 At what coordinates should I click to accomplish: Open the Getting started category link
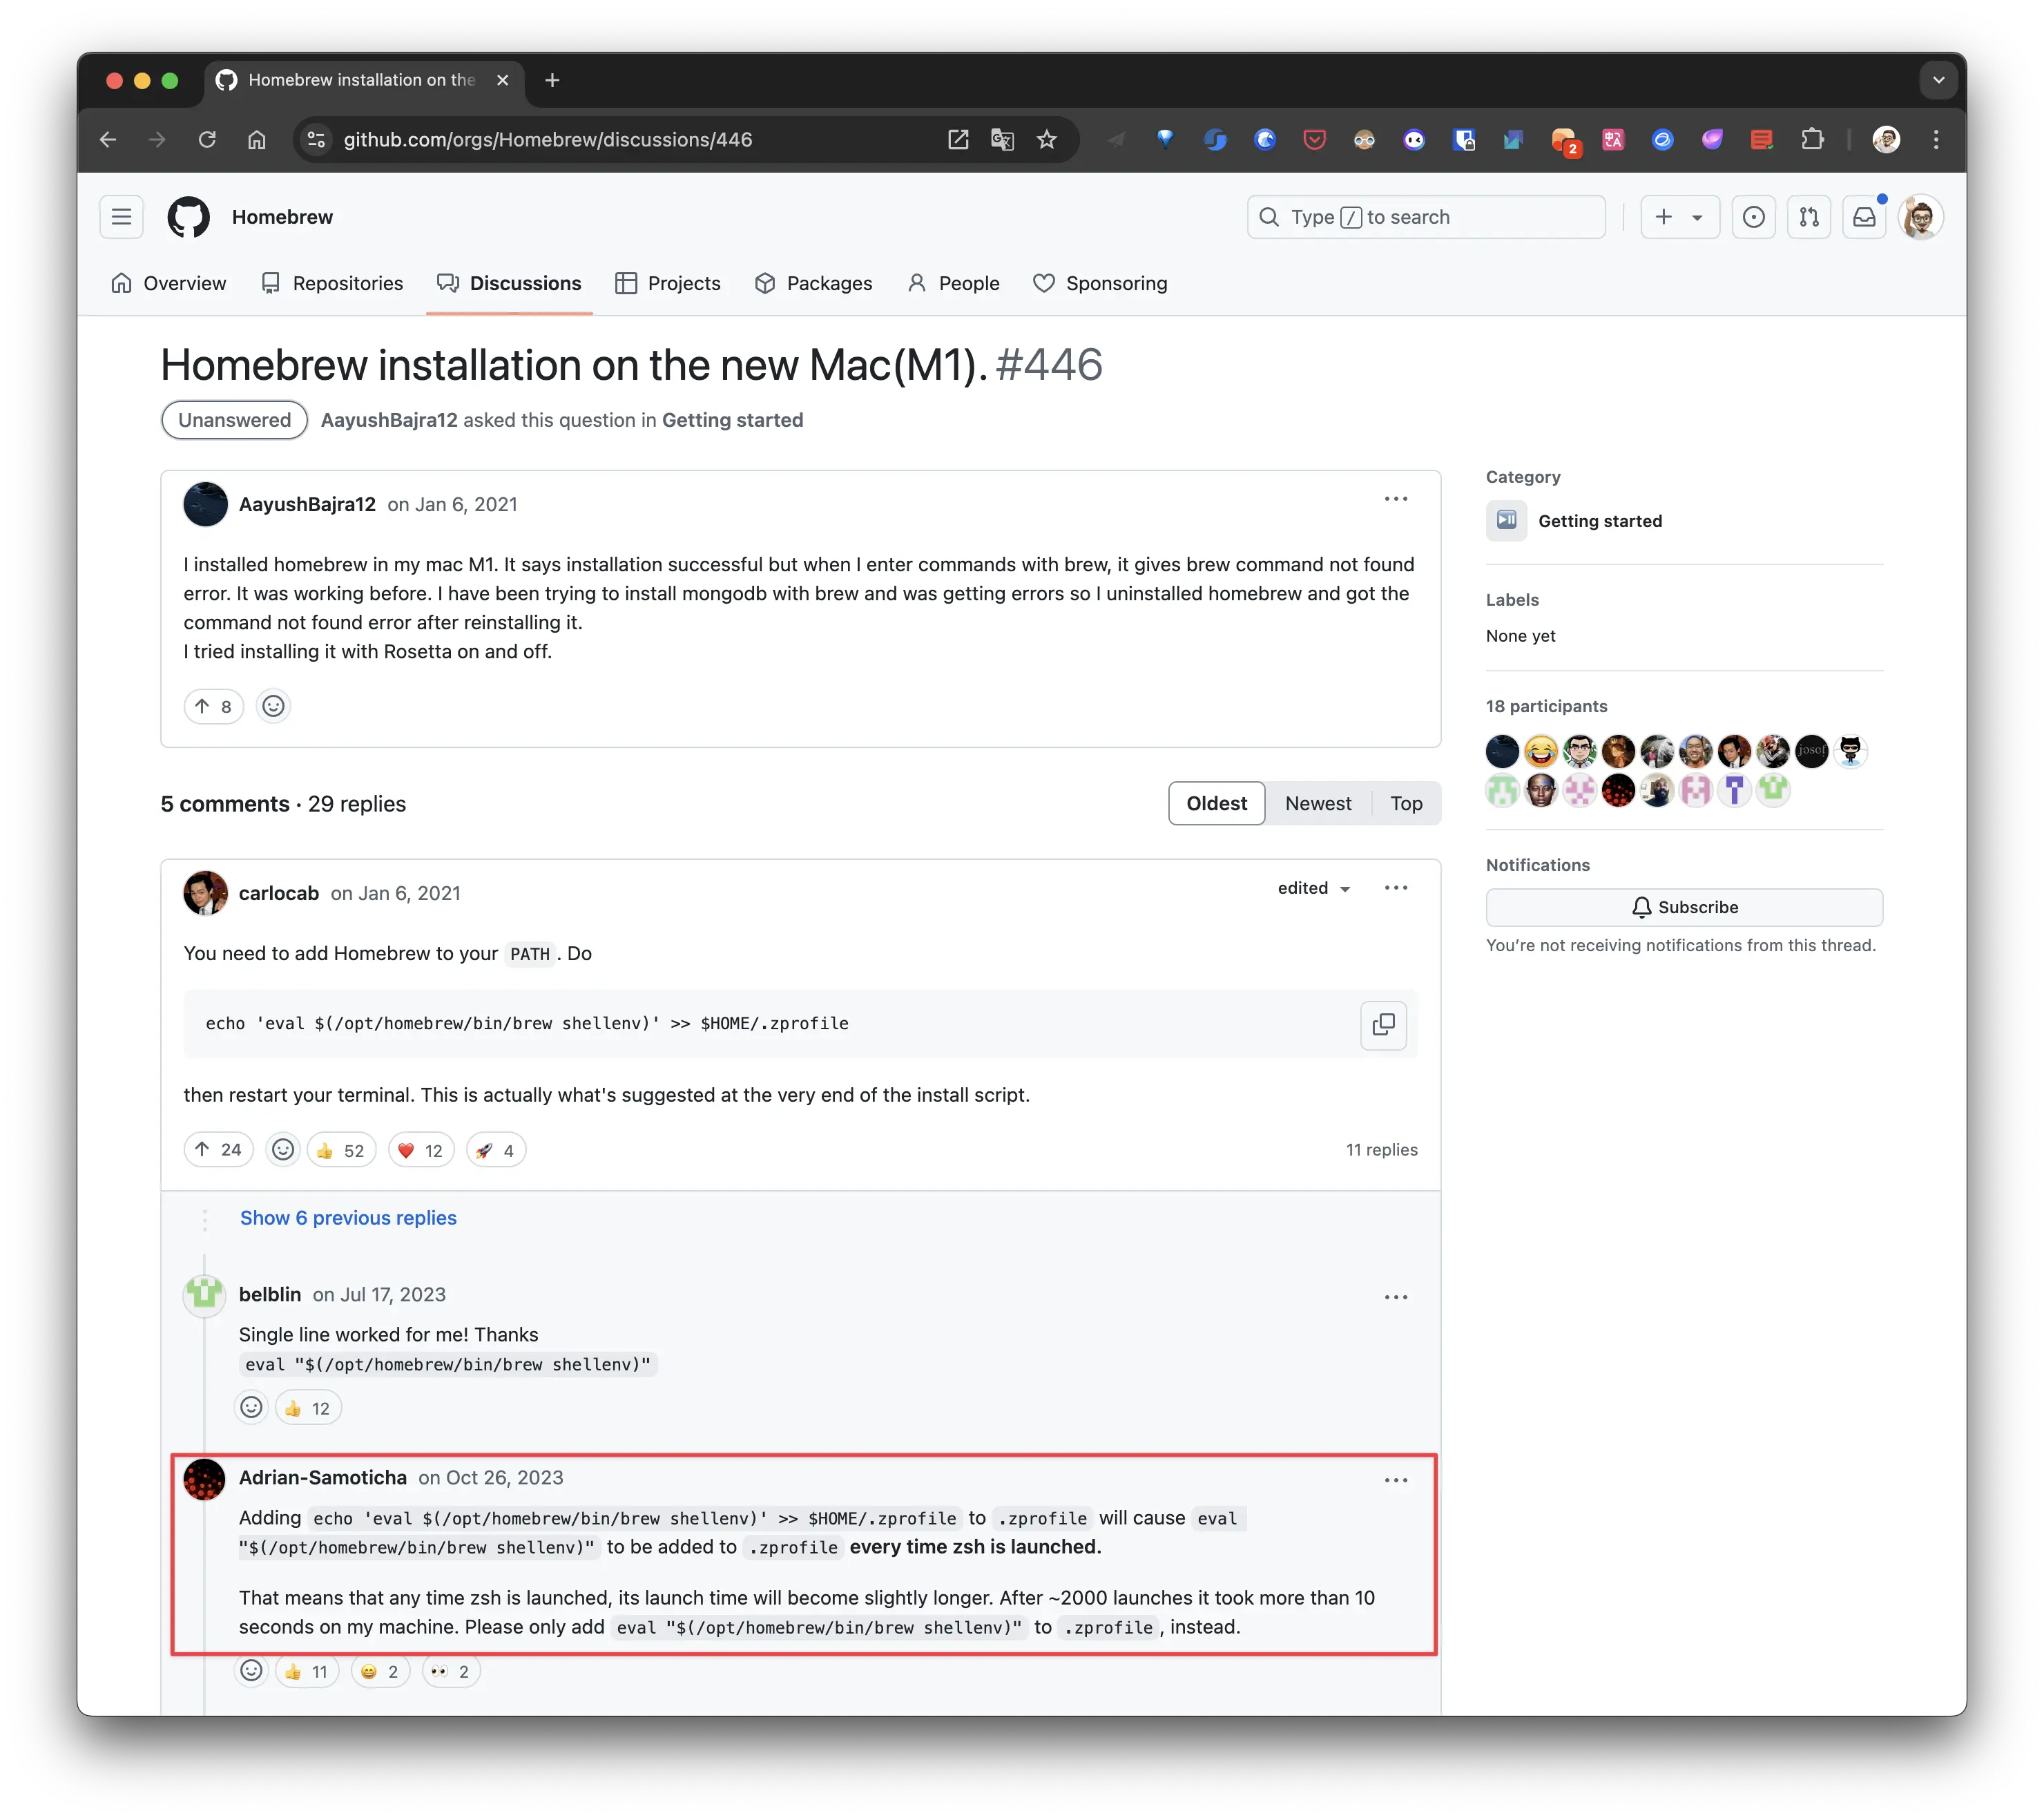[x=1599, y=521]
